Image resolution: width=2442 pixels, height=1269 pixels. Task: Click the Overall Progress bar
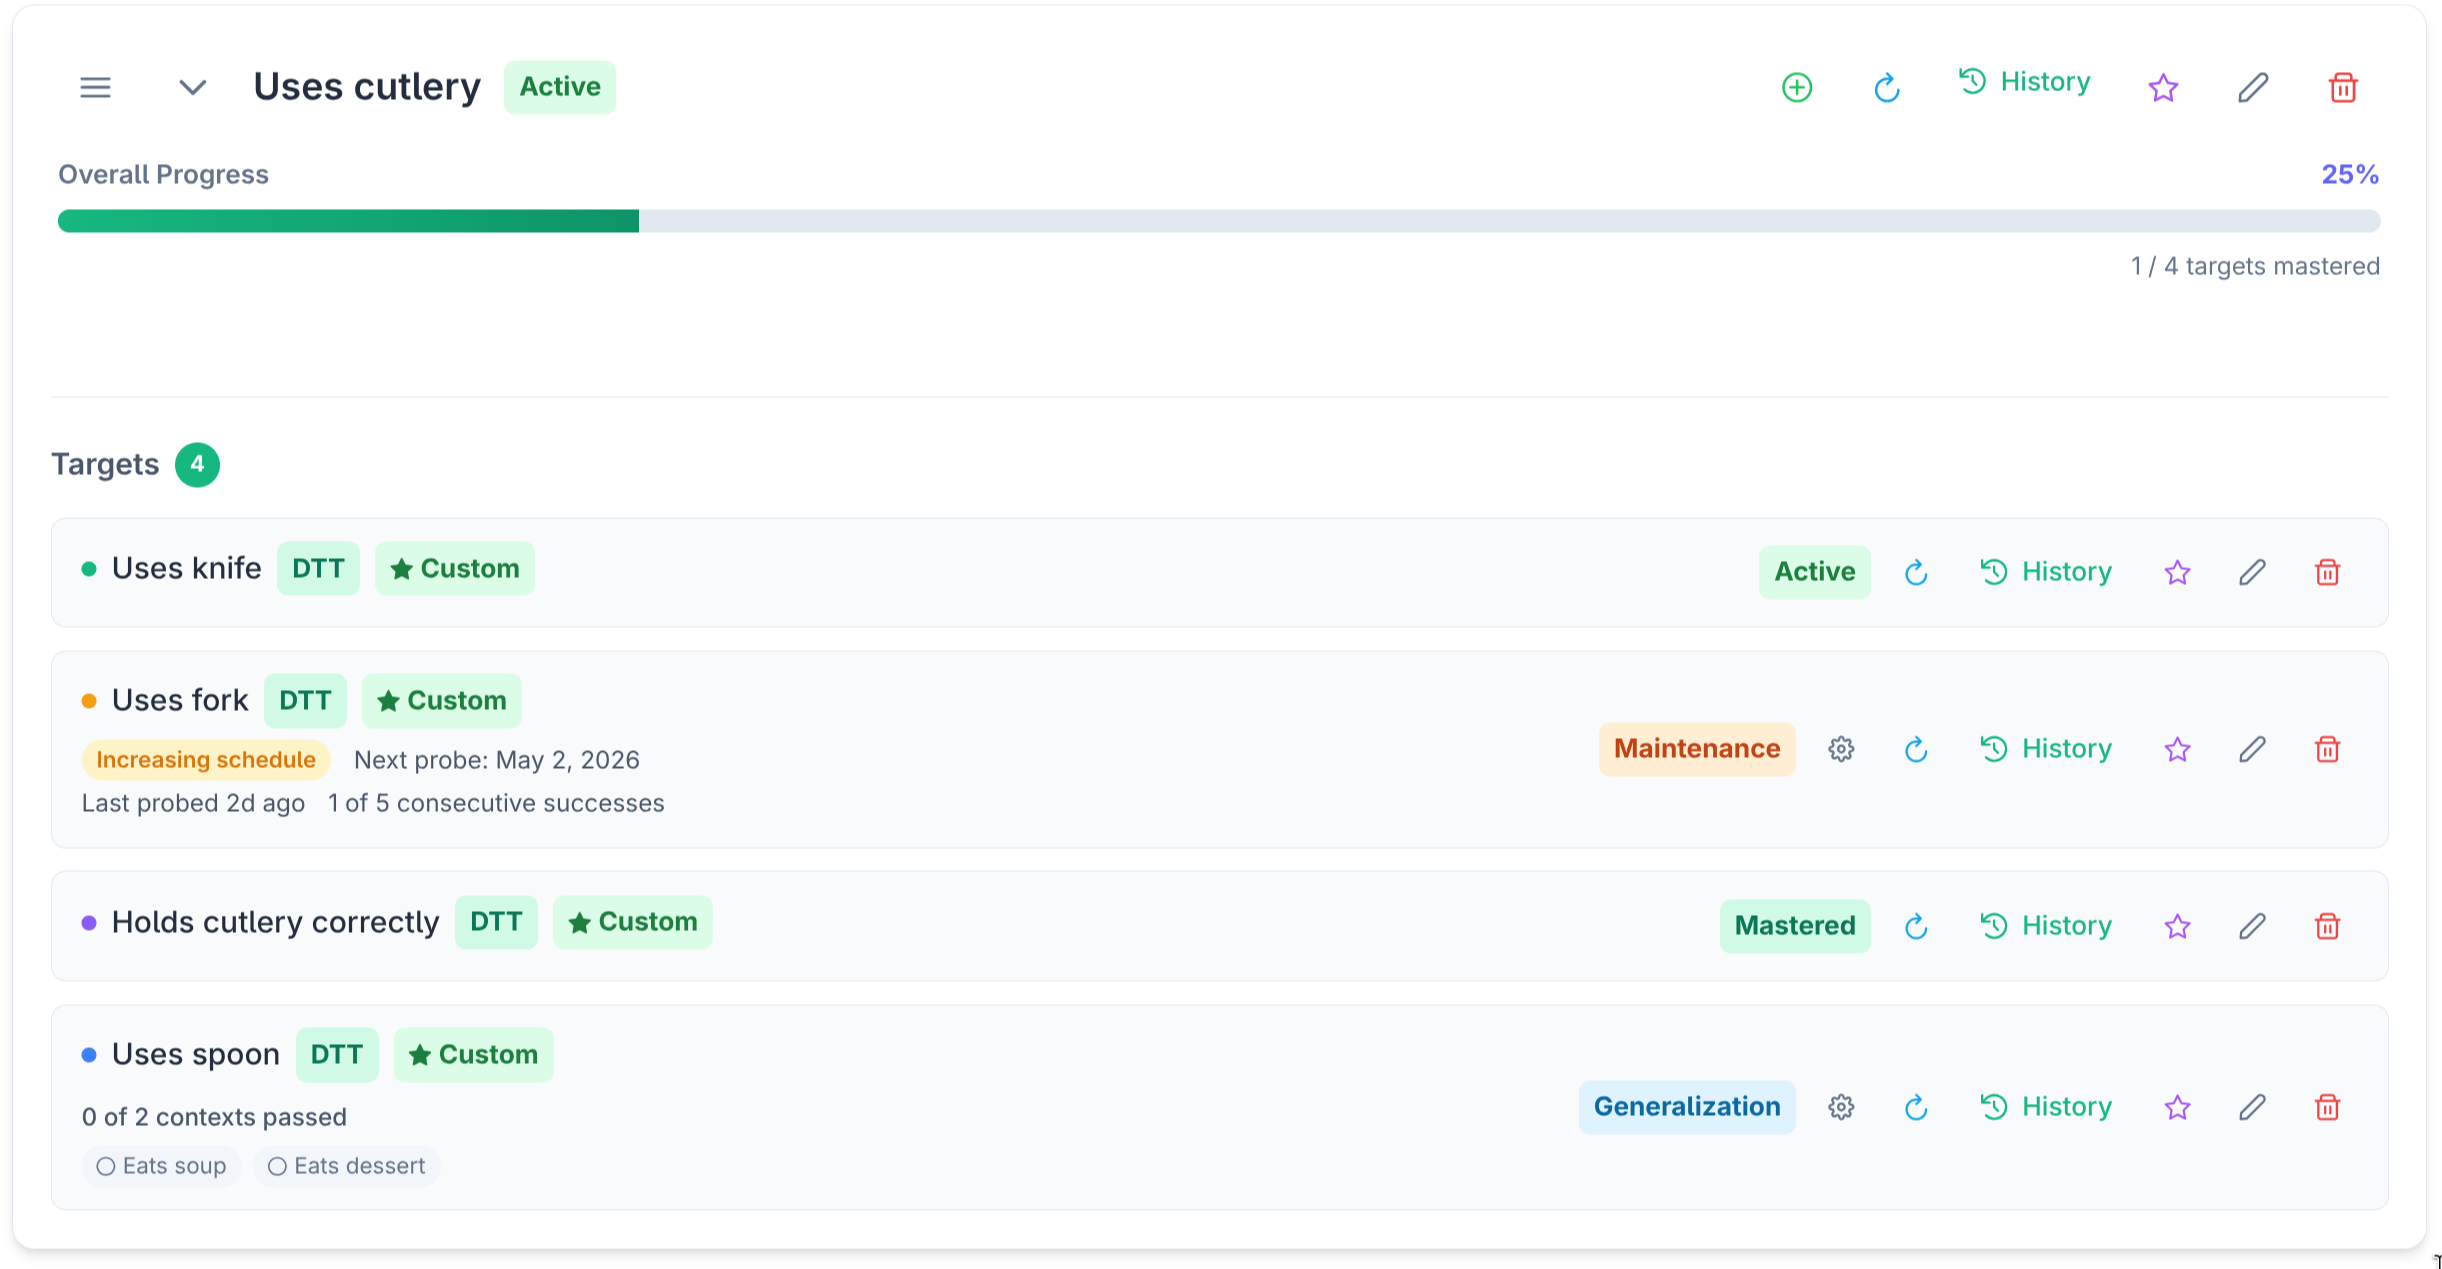[x=1218, y=221]
